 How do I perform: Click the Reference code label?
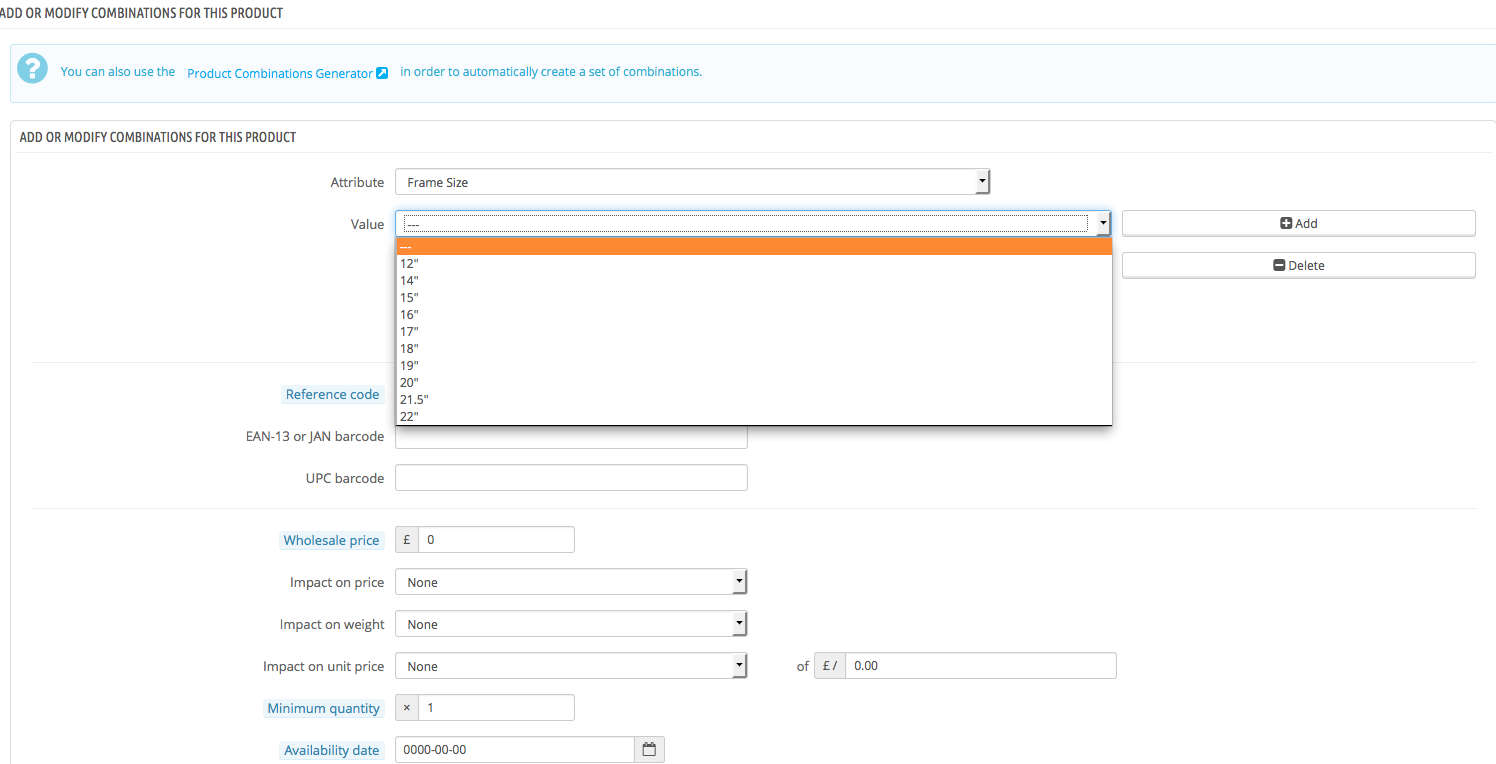tap(332, 394)
